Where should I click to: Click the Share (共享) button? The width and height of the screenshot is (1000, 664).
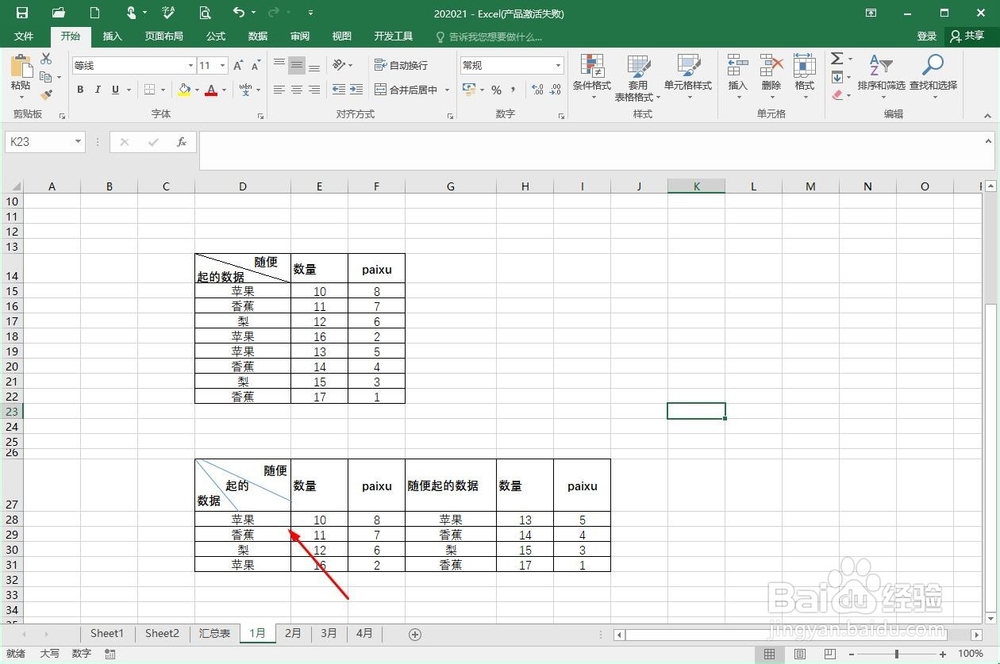[x=967, y=36]
